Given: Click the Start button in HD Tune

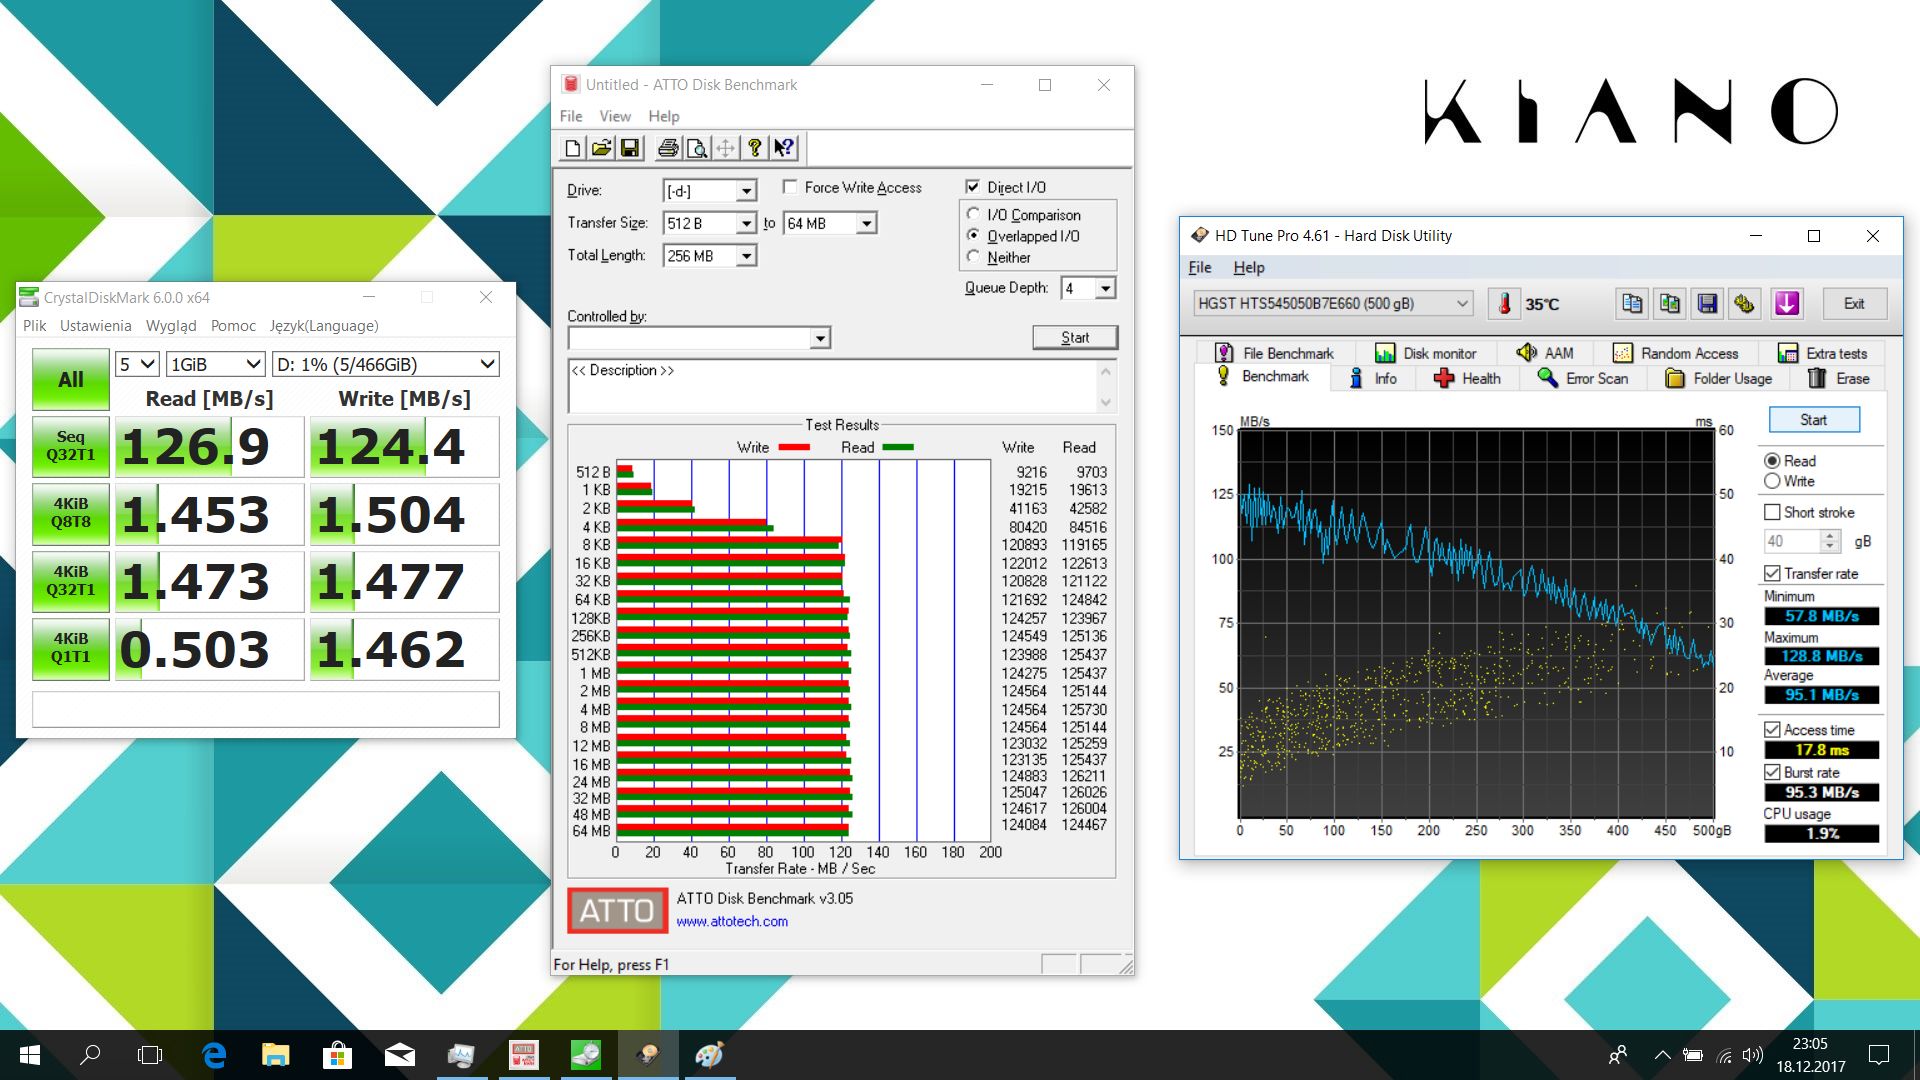Looking at the screenshot, I should click(x=1813, y=419).
